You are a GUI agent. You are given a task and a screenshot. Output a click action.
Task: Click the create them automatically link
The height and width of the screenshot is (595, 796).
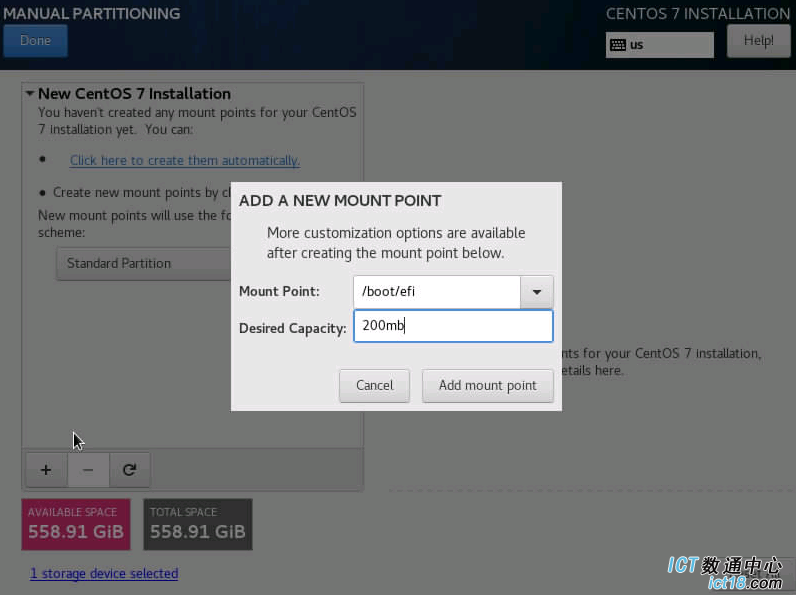click(x=185, y=160)
